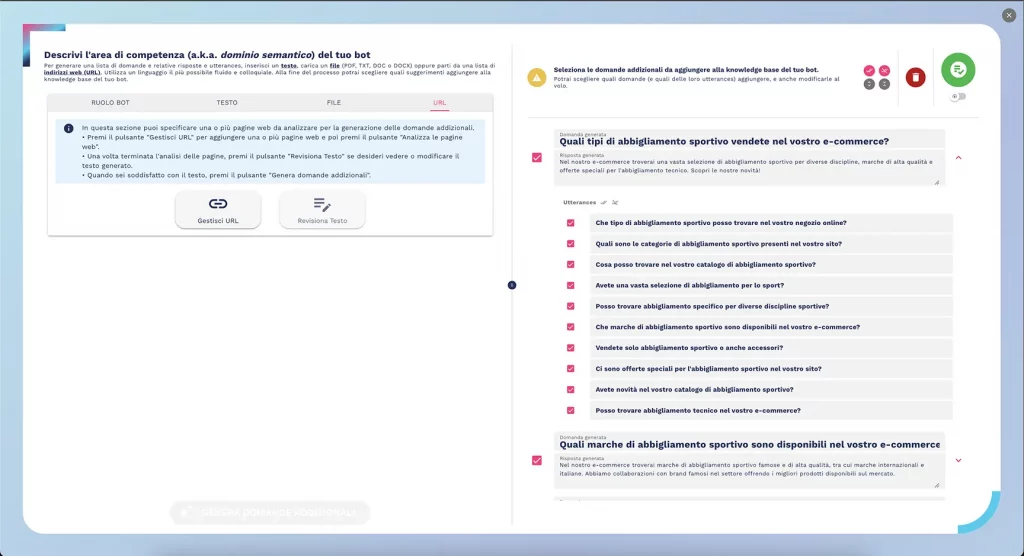Select all utterances via small check icon
The width and height of the screenshot is (1024, 556).
pos(604,203)
